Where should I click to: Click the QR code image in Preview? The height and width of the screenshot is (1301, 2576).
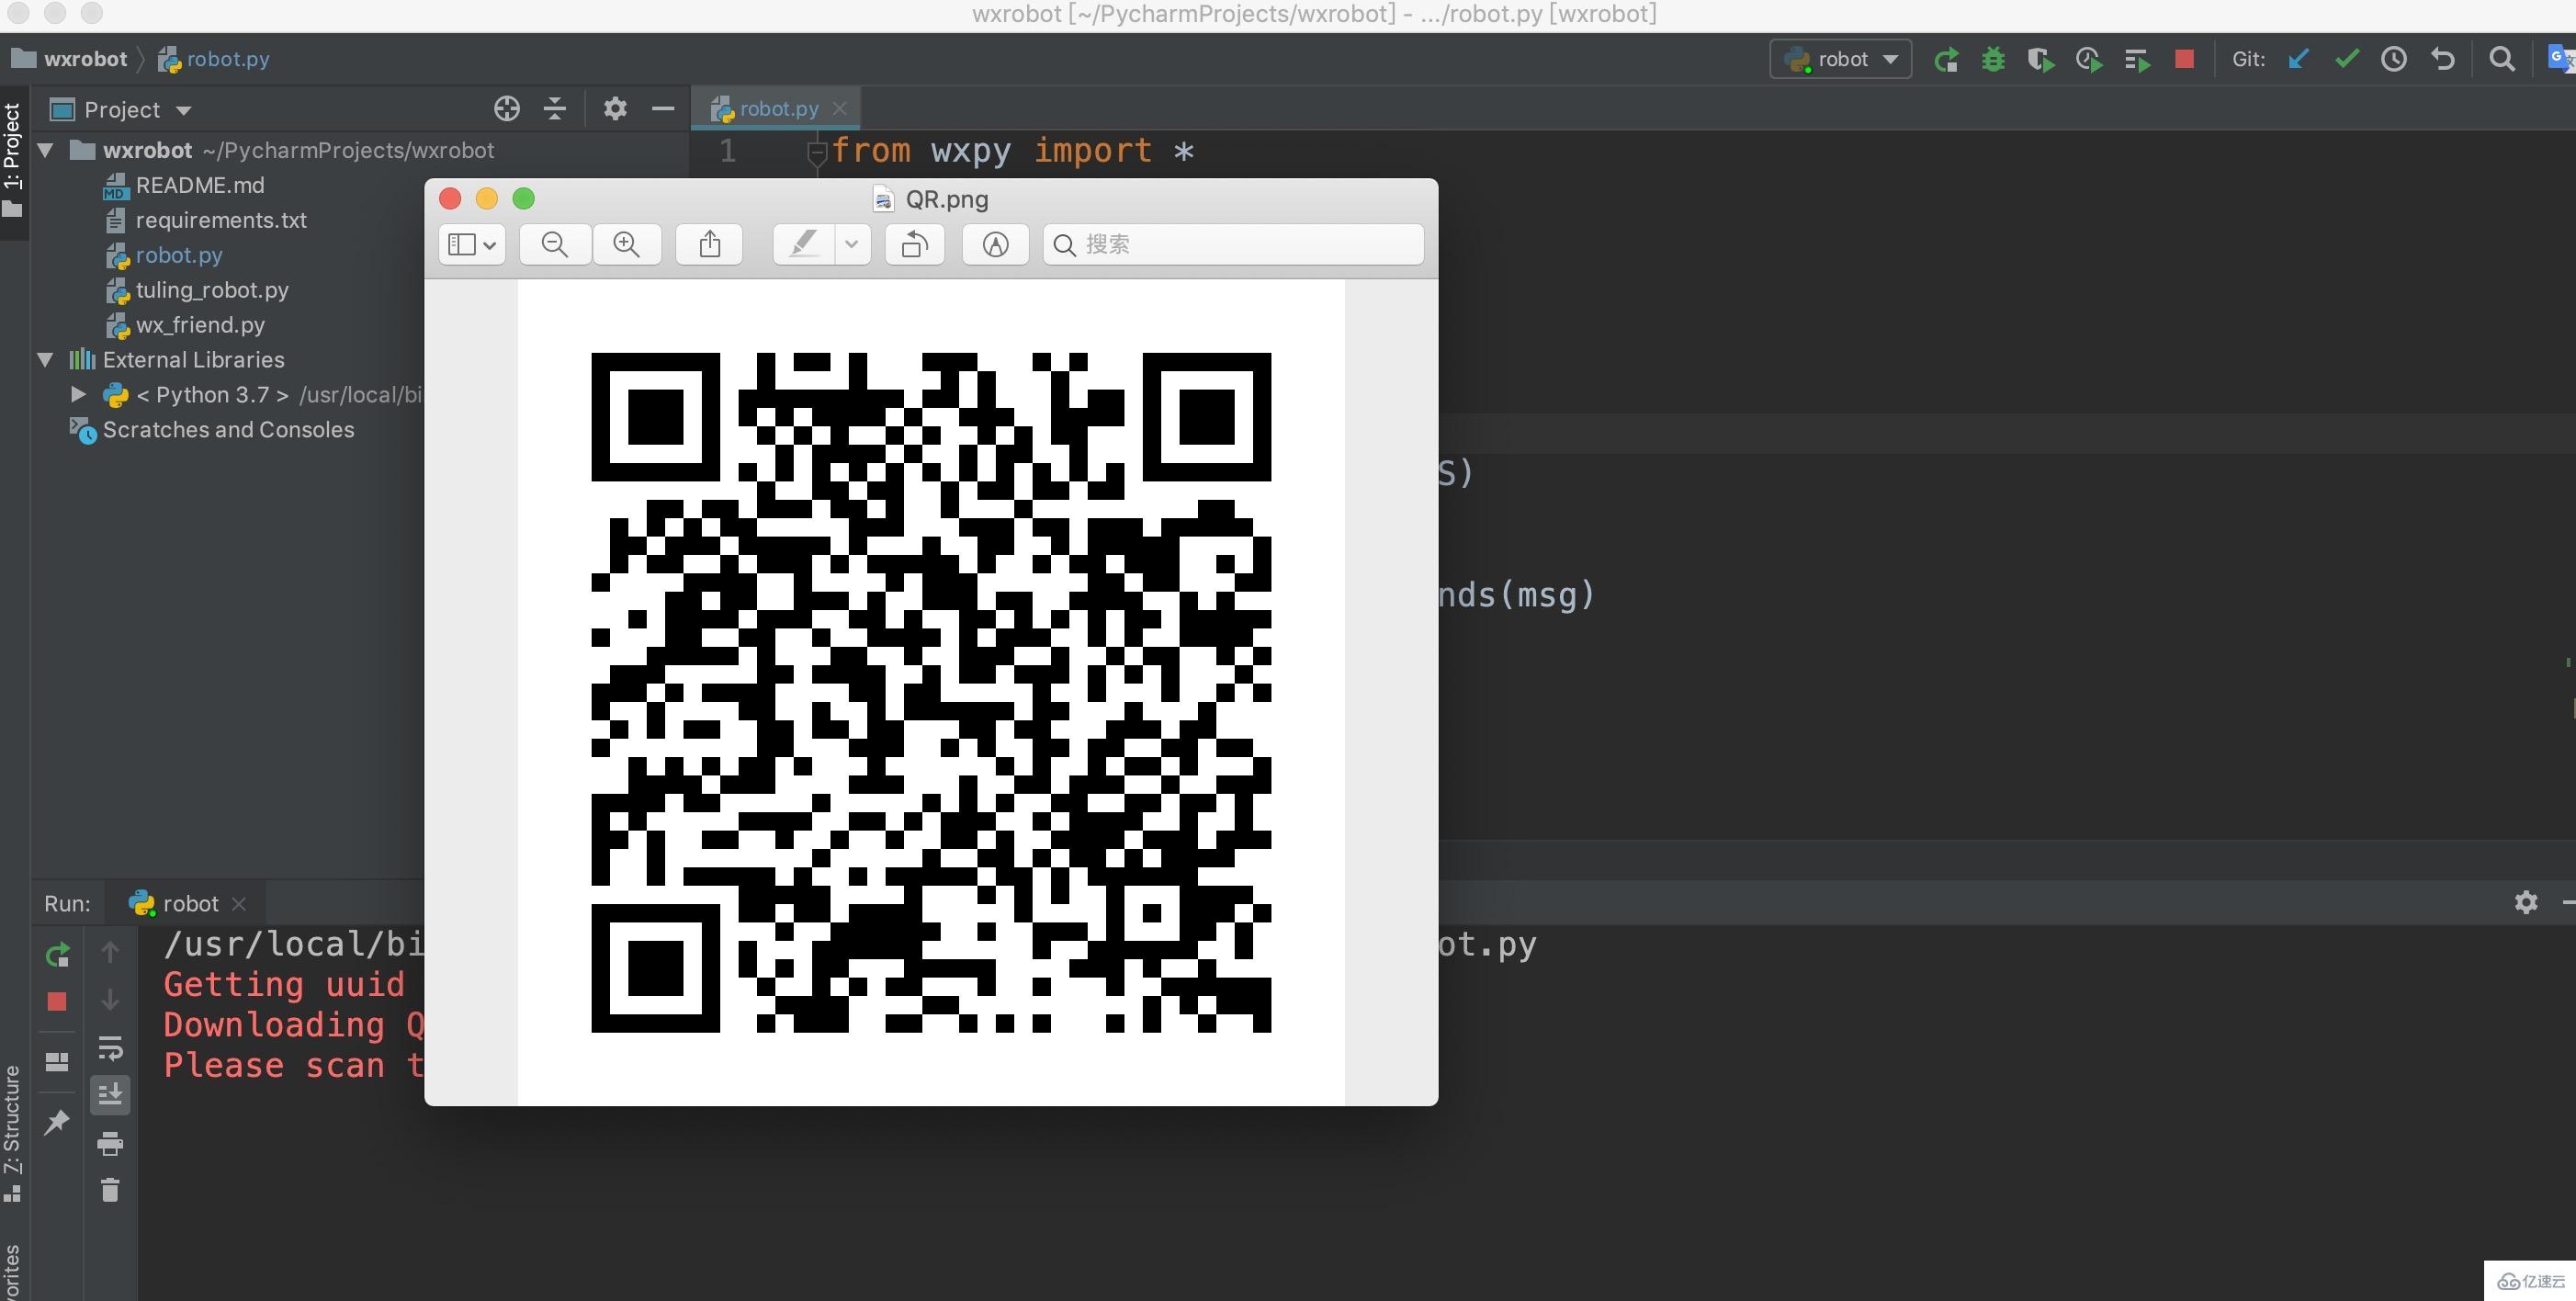tap(931, 692)
